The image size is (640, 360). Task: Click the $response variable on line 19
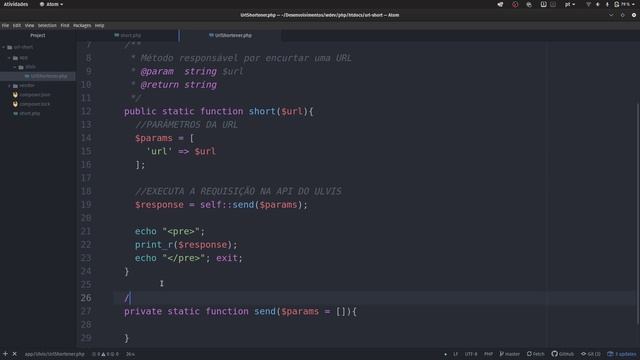[x=159, y=205]
